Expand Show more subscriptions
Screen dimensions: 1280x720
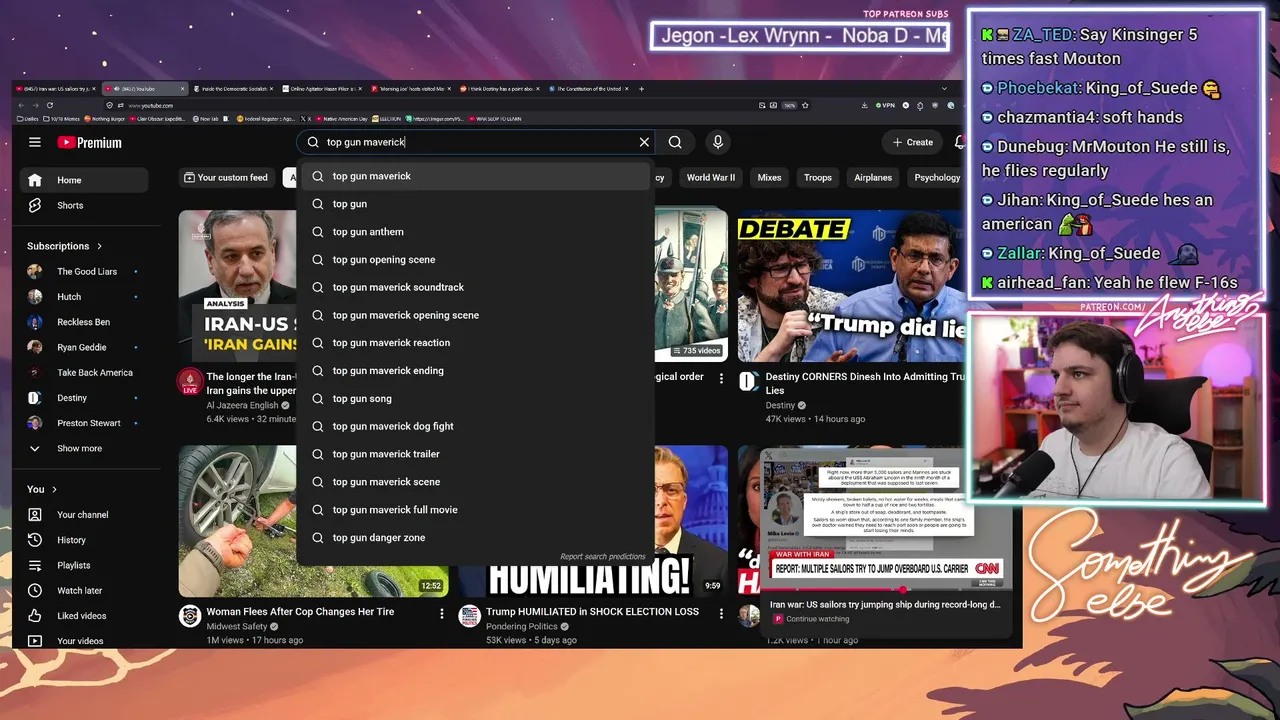point(84,448)
